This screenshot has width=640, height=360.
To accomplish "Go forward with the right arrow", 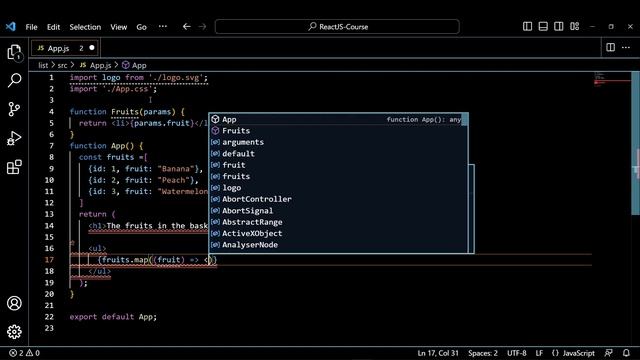I will point(202,27).
